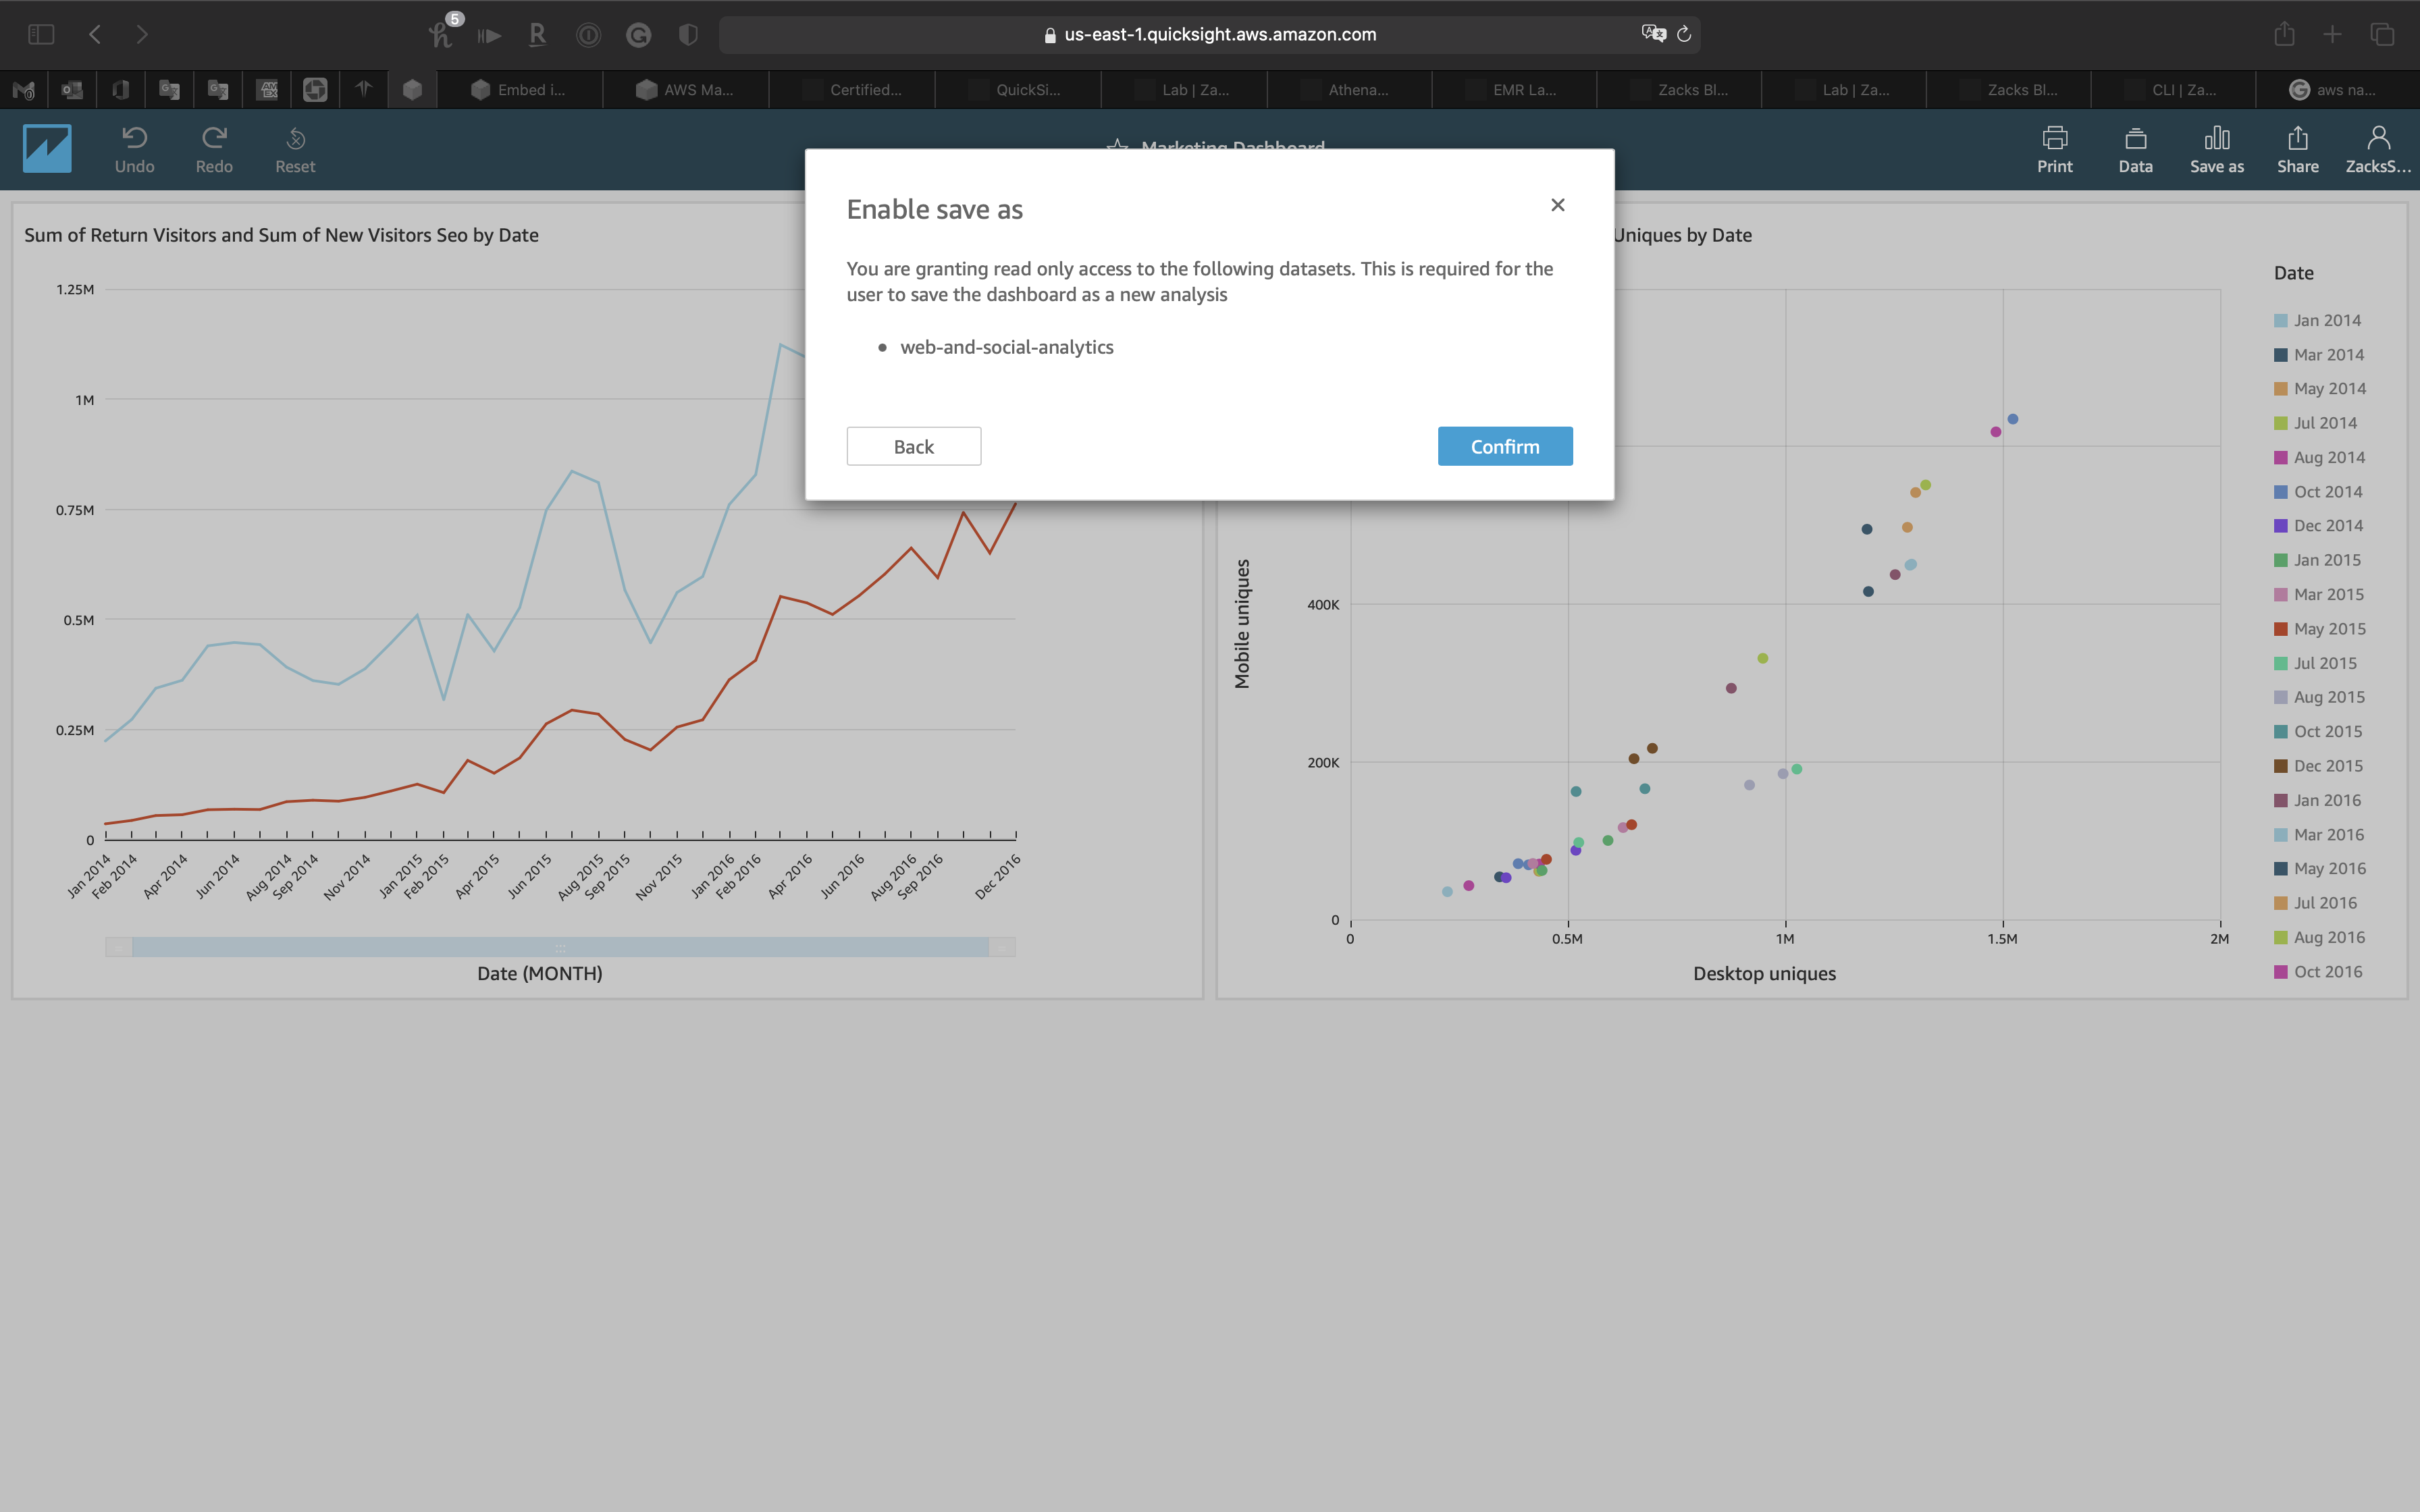Click the QuickSight home logo icon
Screen dimensions: 2420x1512
47,148
